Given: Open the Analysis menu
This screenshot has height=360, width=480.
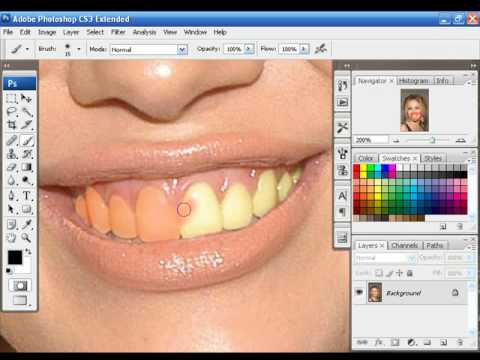Looking at the screenshot, I should [x=144, y=32].
